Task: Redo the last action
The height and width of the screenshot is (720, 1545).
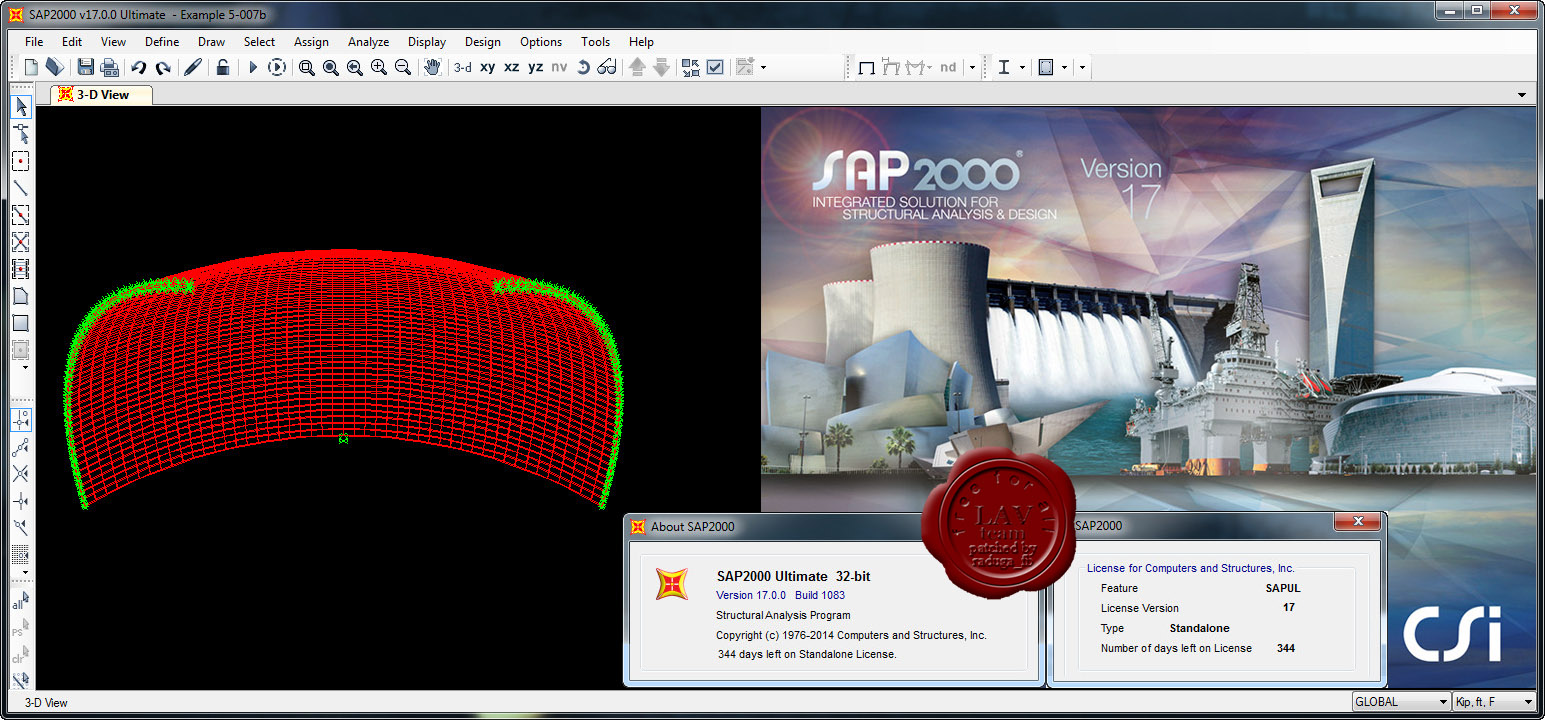Action: pos(163,67)
